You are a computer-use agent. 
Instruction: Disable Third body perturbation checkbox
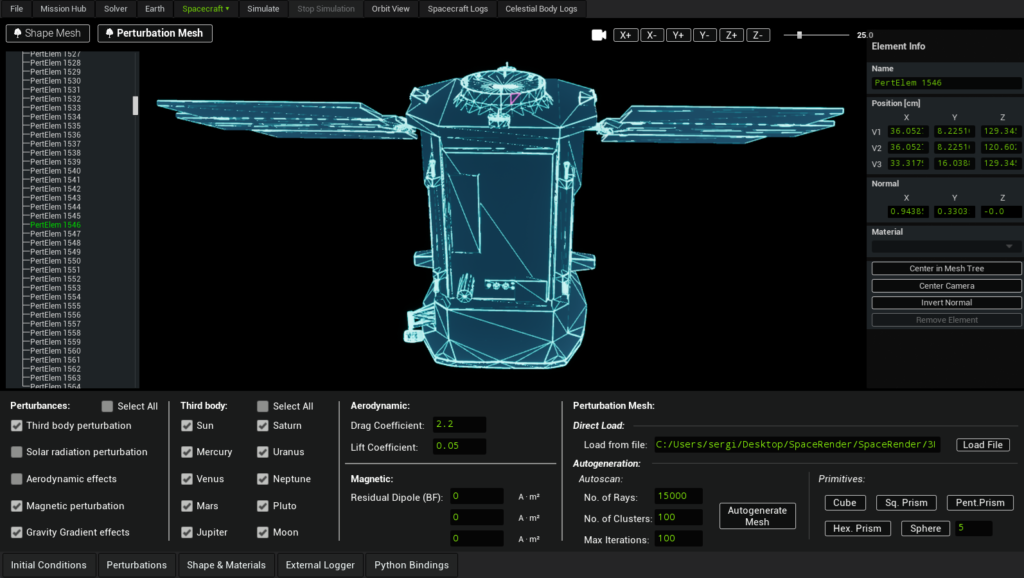point(17,426)
